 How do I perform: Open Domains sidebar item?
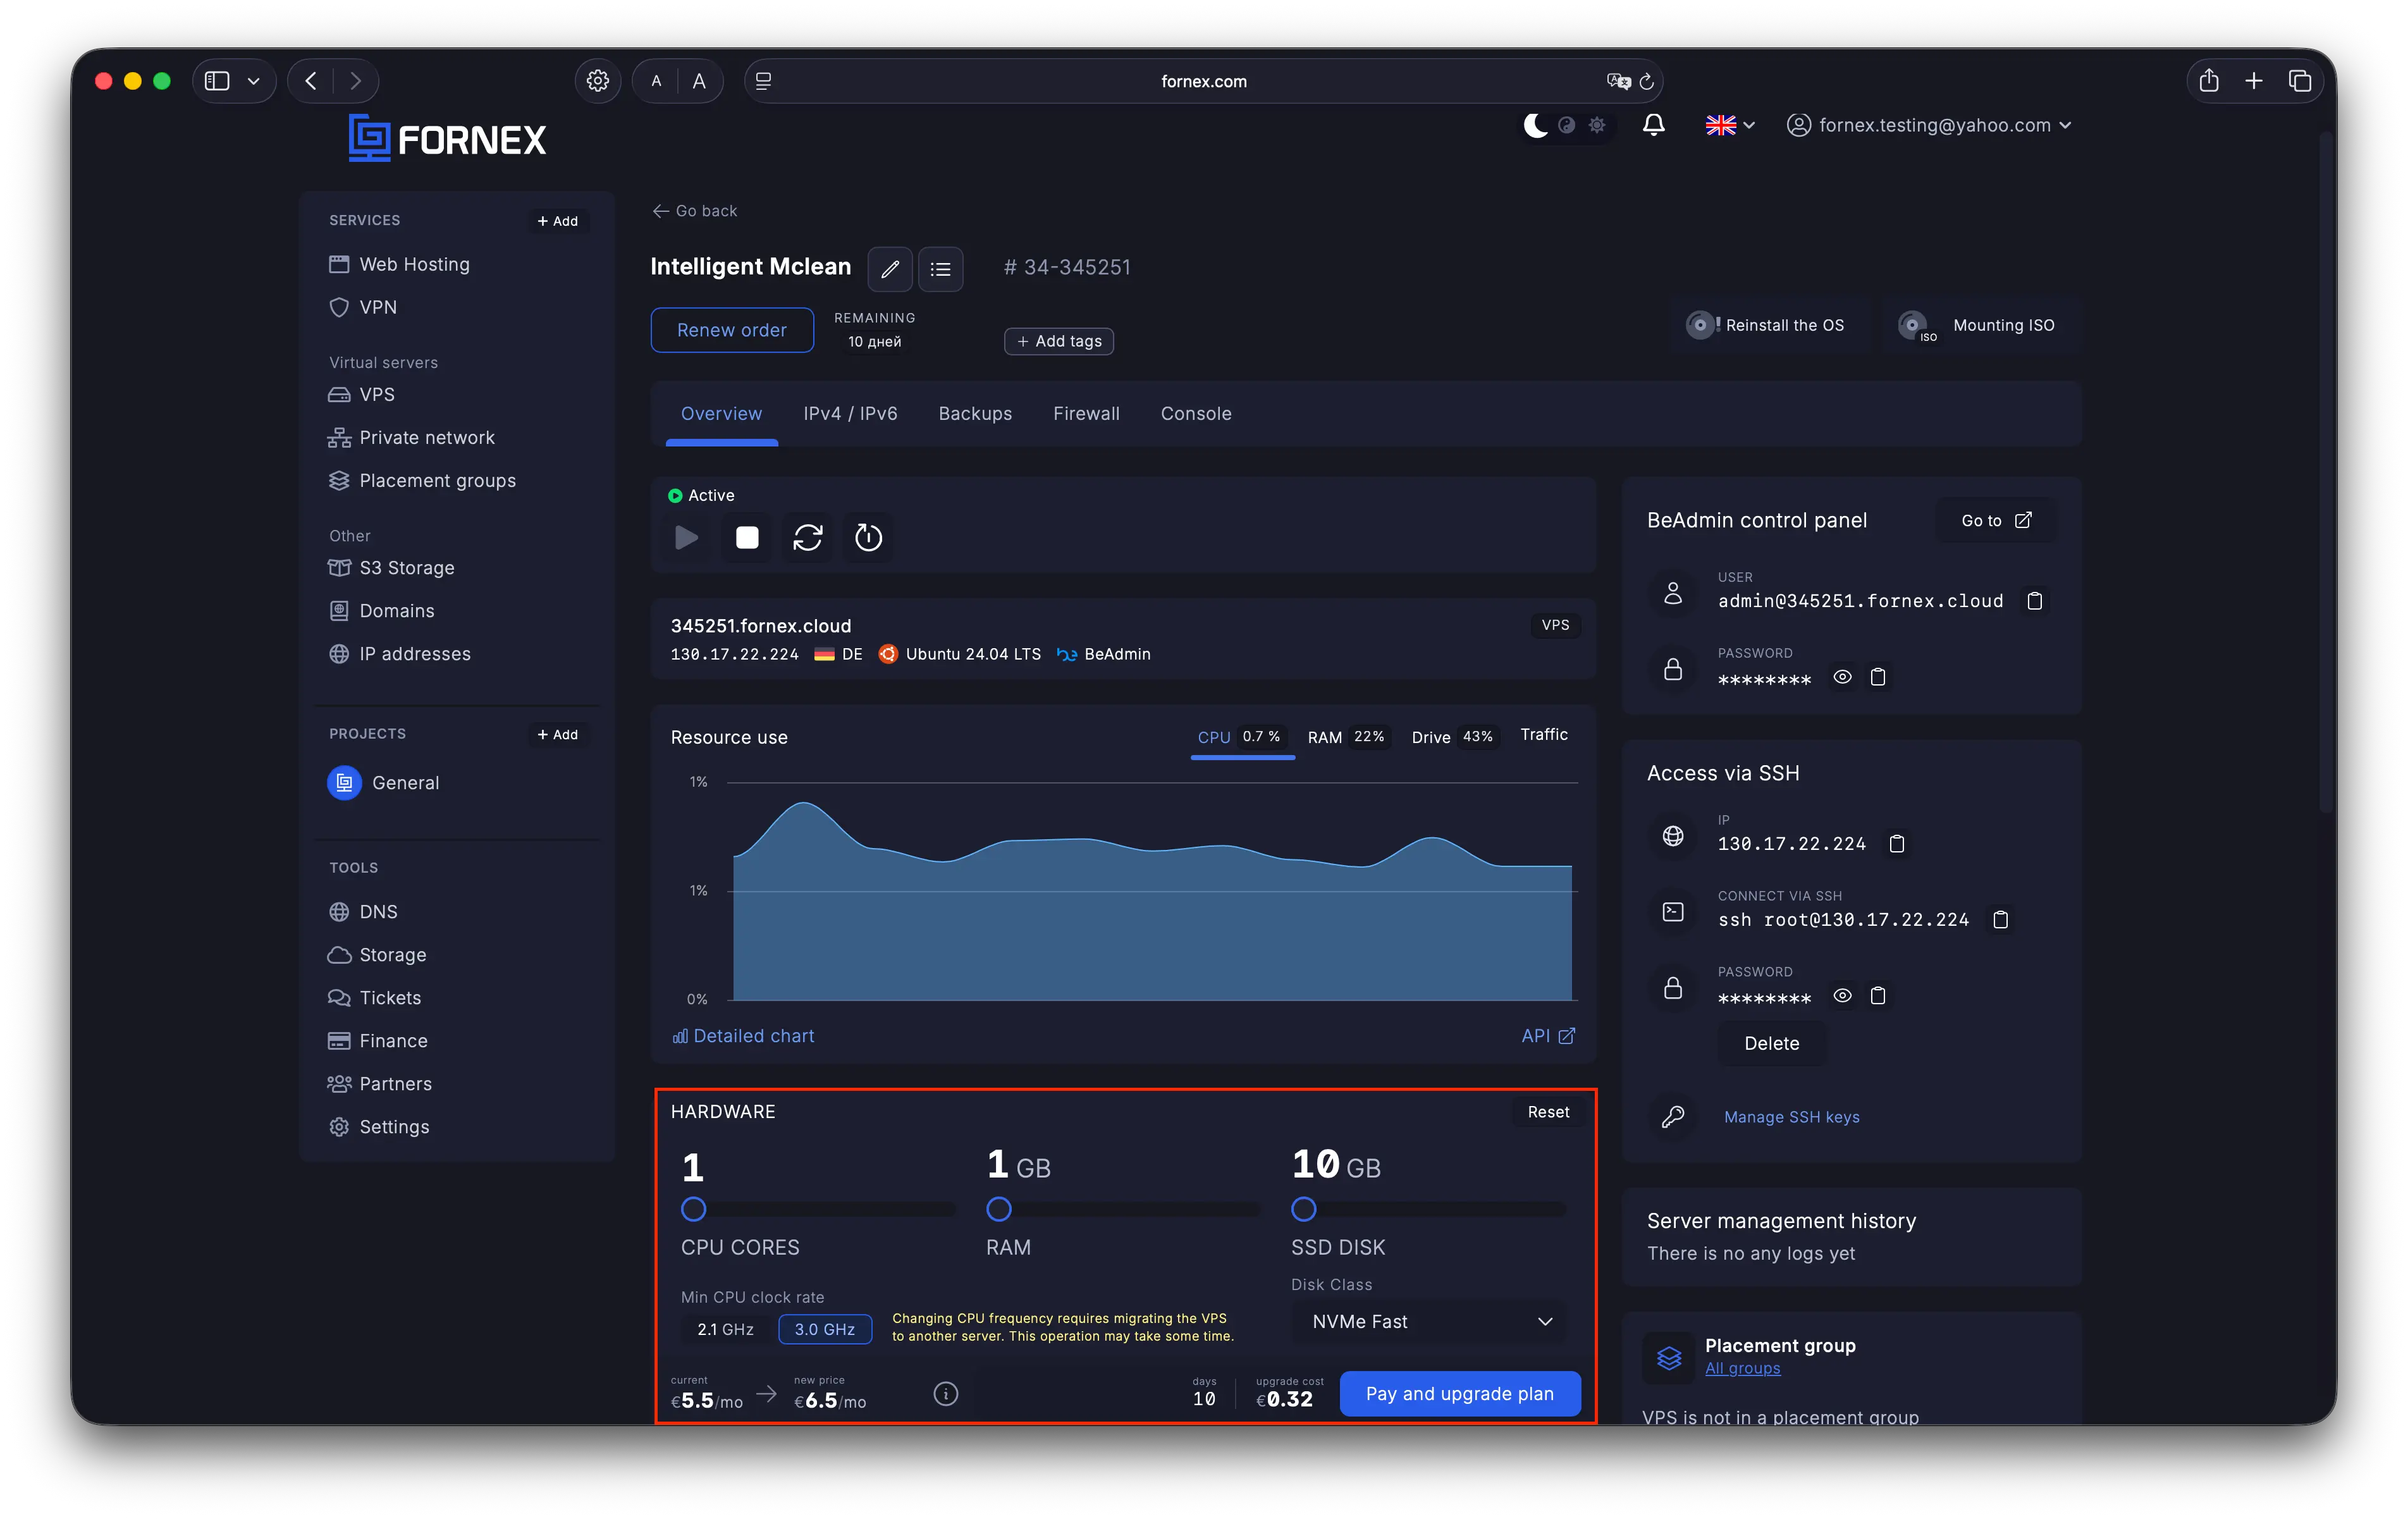pos(381,610)
